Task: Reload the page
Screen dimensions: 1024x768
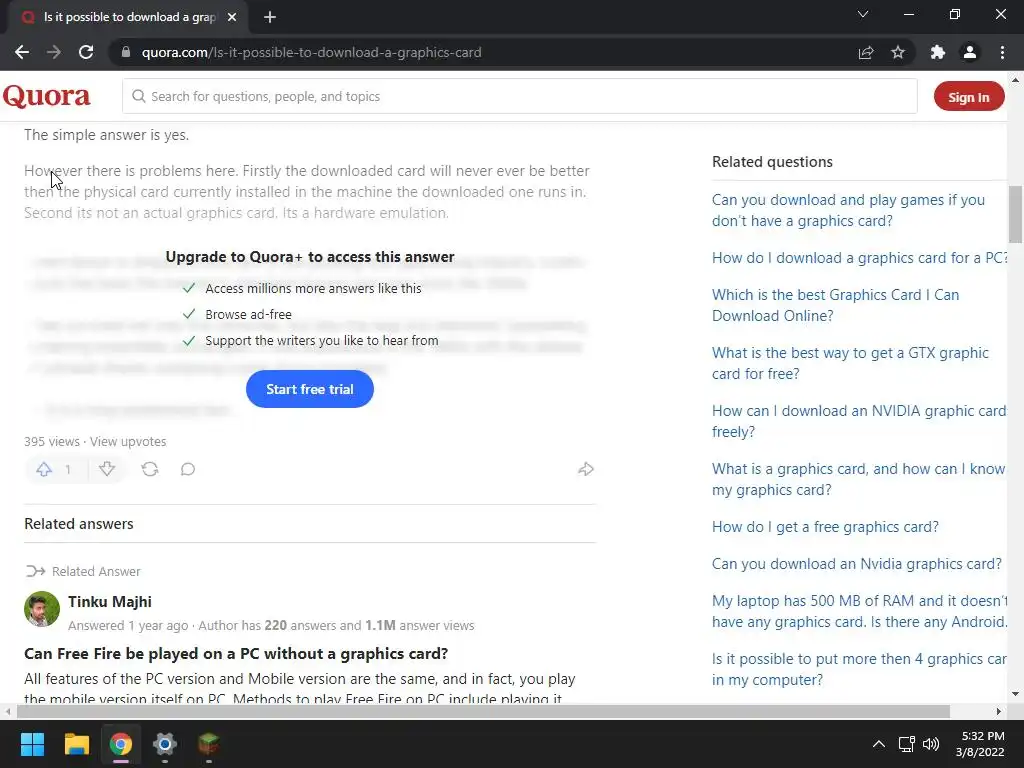Action: point(86,52)
